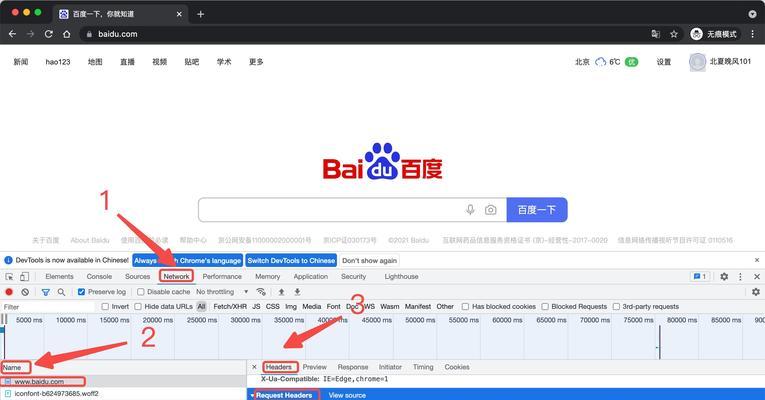The height and width of the screenshot is (400, 765).
Task: Open DevTools more options dots
Action: (740, 277)
